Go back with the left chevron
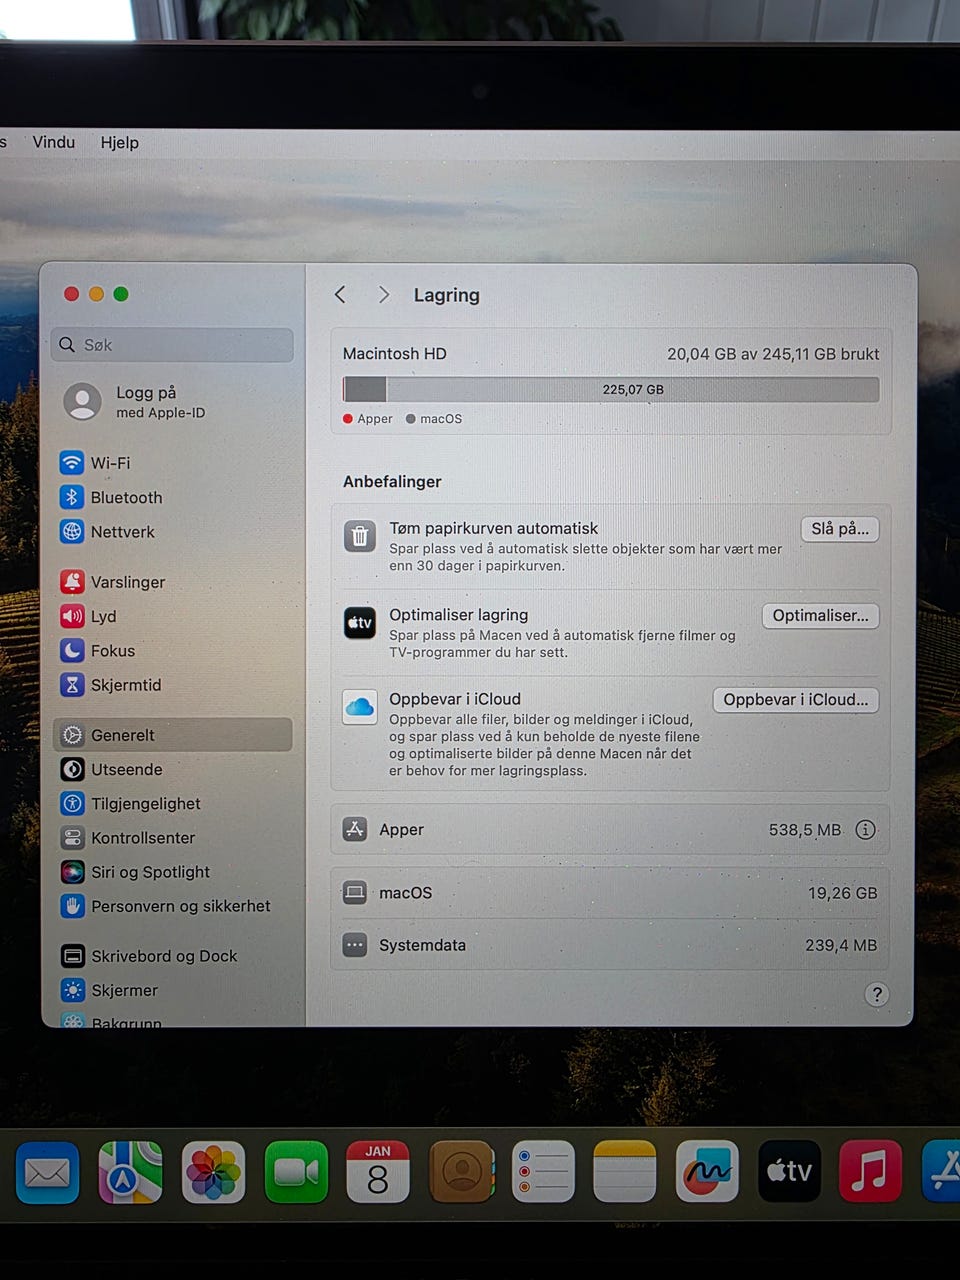Viewport: 960px width, 1280px height. point(340,294)
